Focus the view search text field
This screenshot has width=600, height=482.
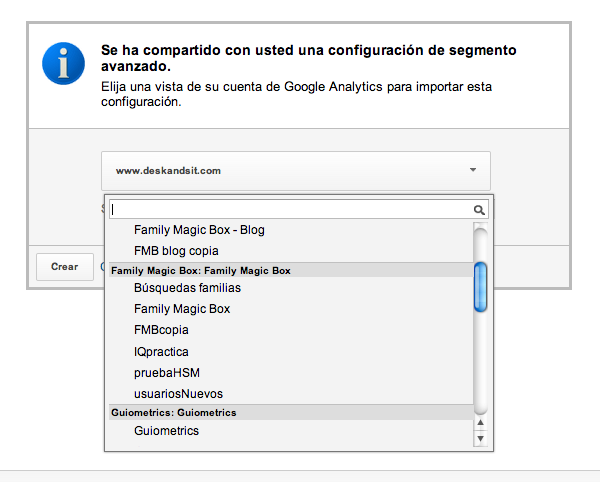coord(290,210)
